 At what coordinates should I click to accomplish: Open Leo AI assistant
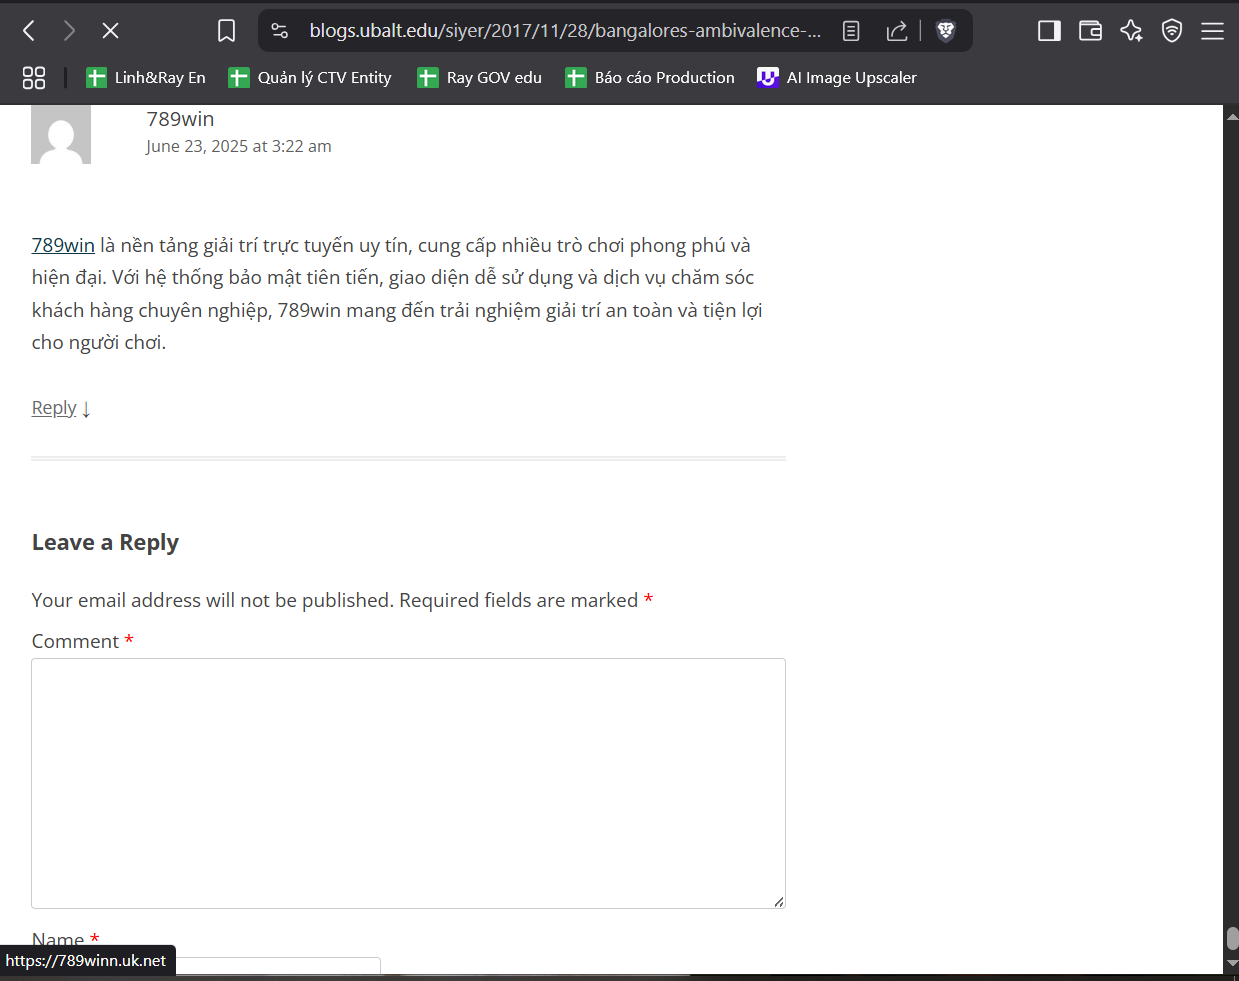(1131, 31)
